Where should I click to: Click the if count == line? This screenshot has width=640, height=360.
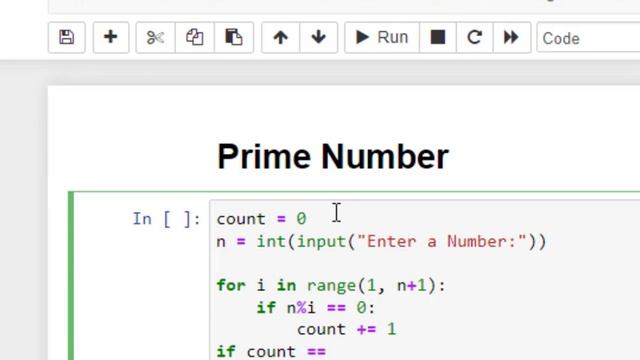coord(271,351)
